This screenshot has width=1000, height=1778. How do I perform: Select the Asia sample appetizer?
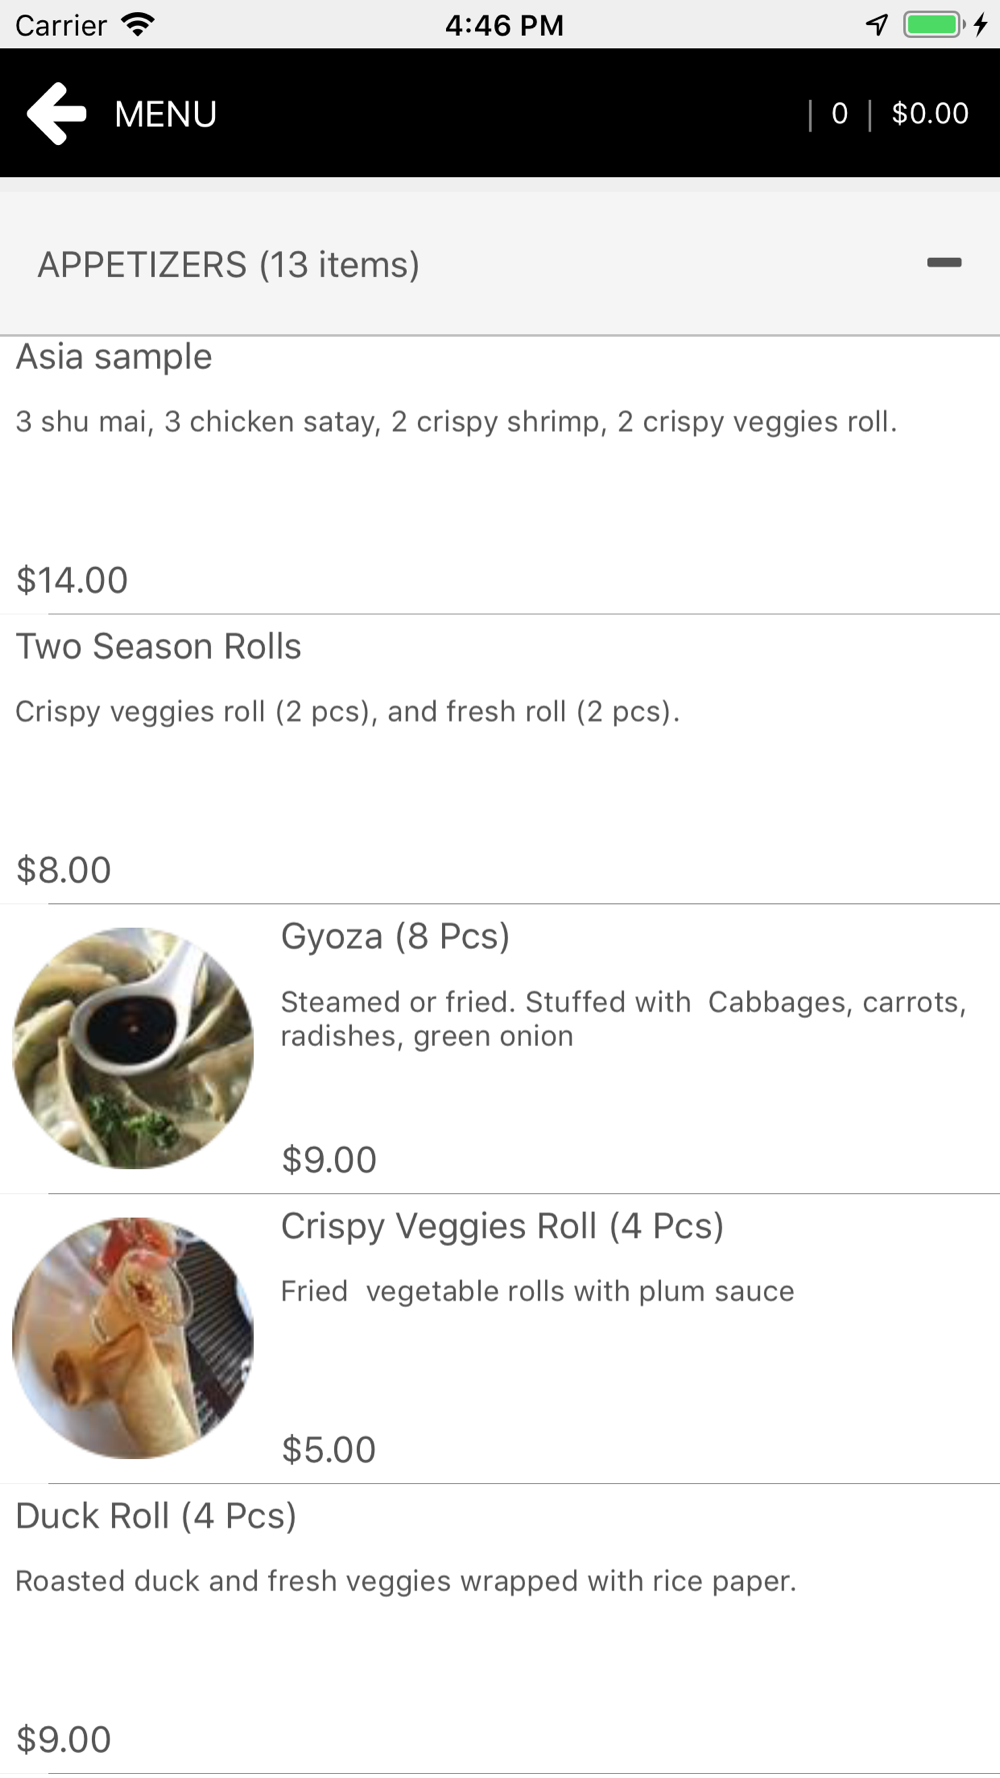[114, 357]
